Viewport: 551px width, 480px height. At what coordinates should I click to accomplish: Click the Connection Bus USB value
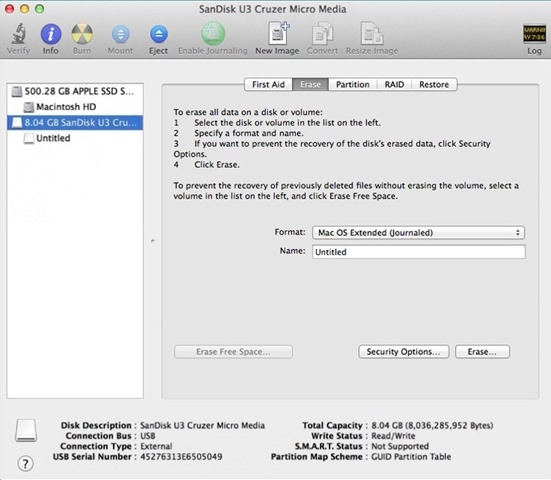click(148, 436)
